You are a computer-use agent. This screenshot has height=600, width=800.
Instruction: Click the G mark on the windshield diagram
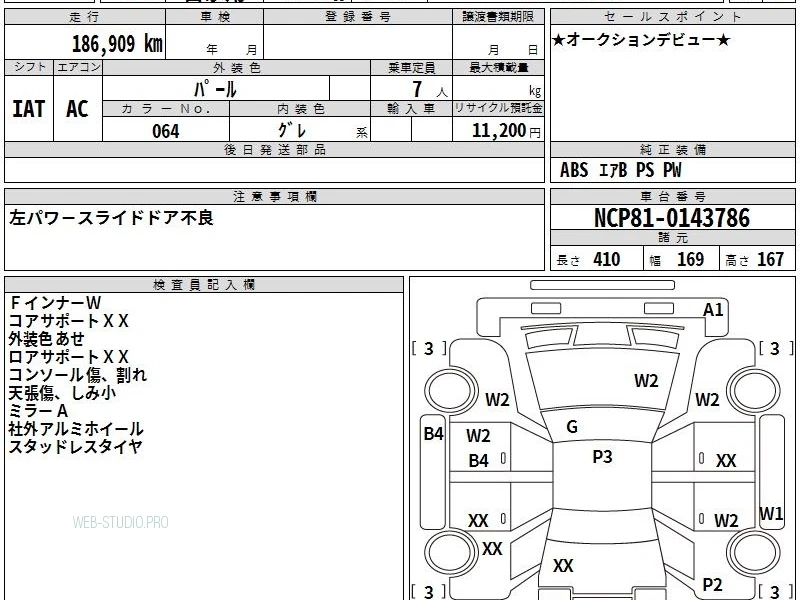(x=572, y=427)
